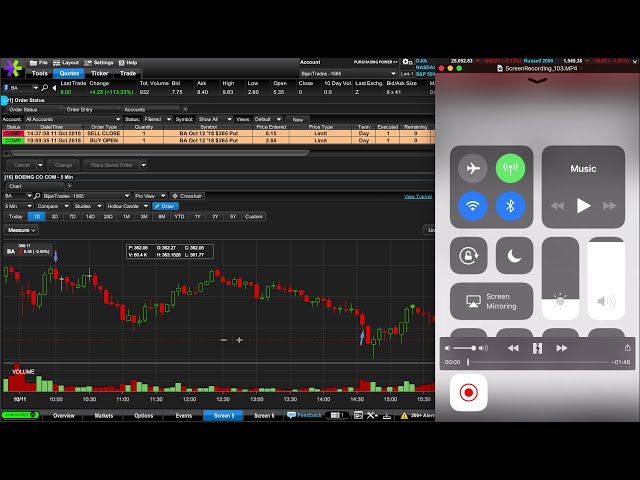Select the SELL CLOSE order row
Viewport: 640px width, 480px height.
point(218,133)
